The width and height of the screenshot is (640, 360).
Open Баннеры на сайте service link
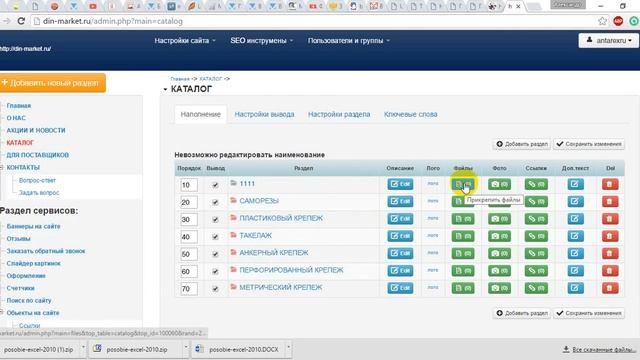coord(33,226)
